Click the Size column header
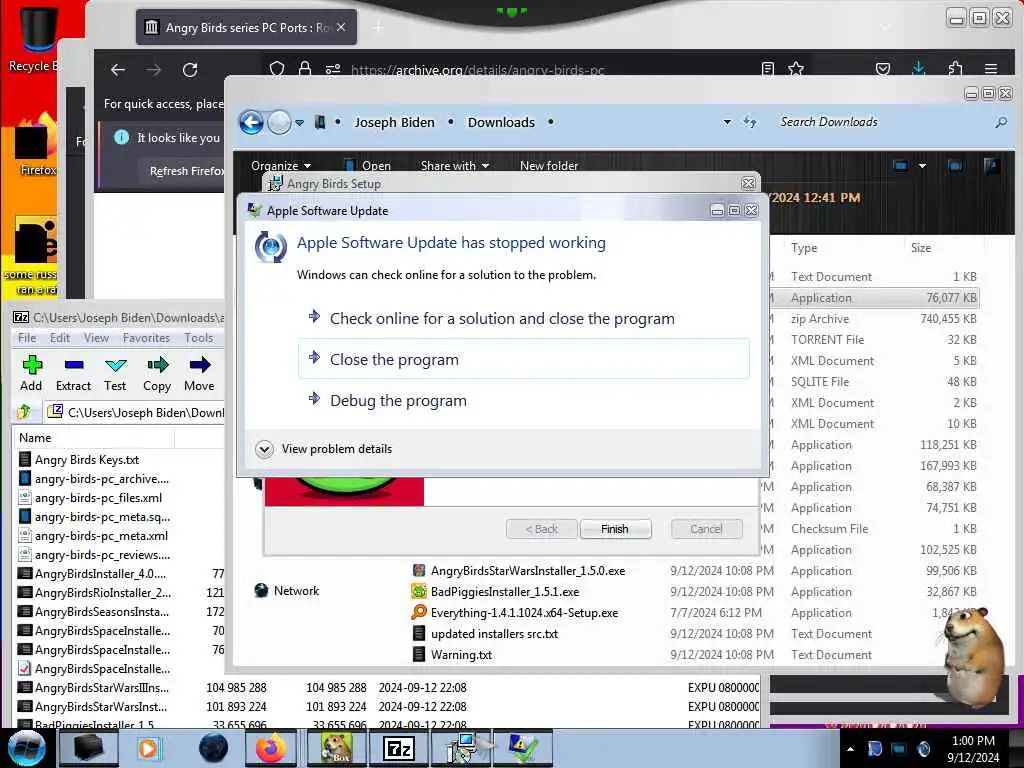This screenshot has width=1024, height=768. [x=921, y=248]
